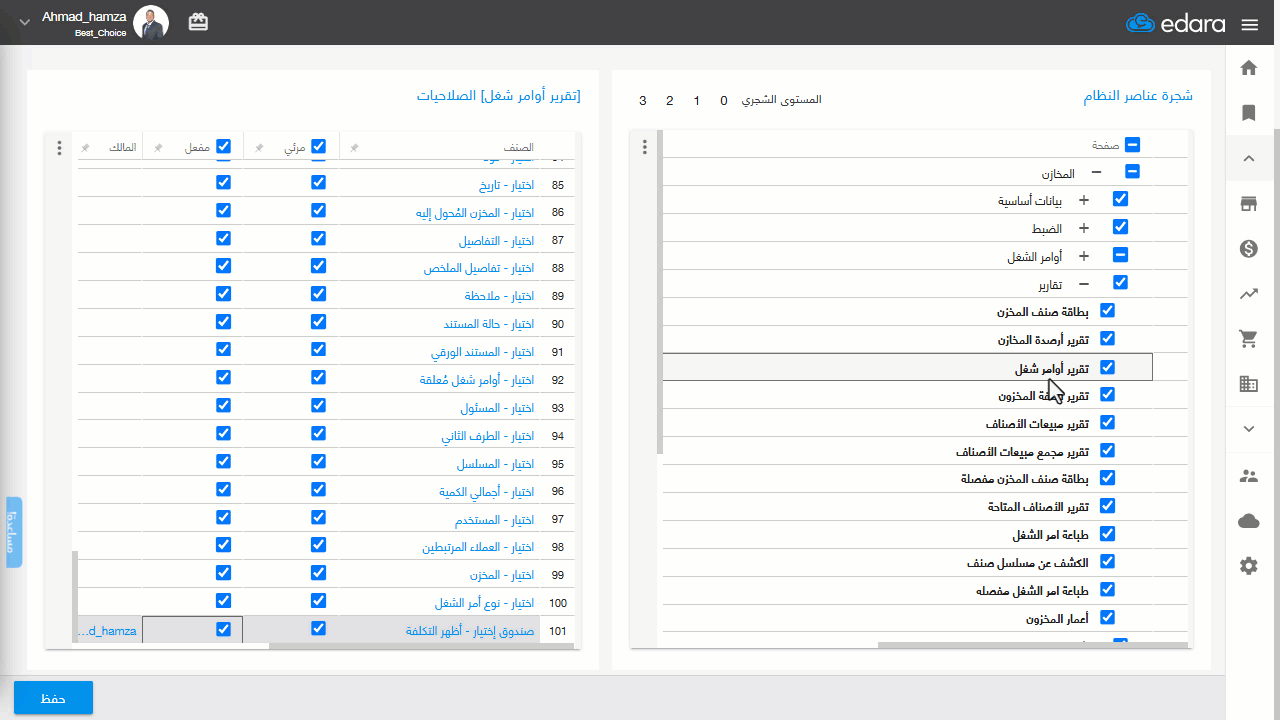Click the Ahmad_hamza profile avatar
Screen dimensions: 1280x720
pyautogui.click(x=151, y=23)
